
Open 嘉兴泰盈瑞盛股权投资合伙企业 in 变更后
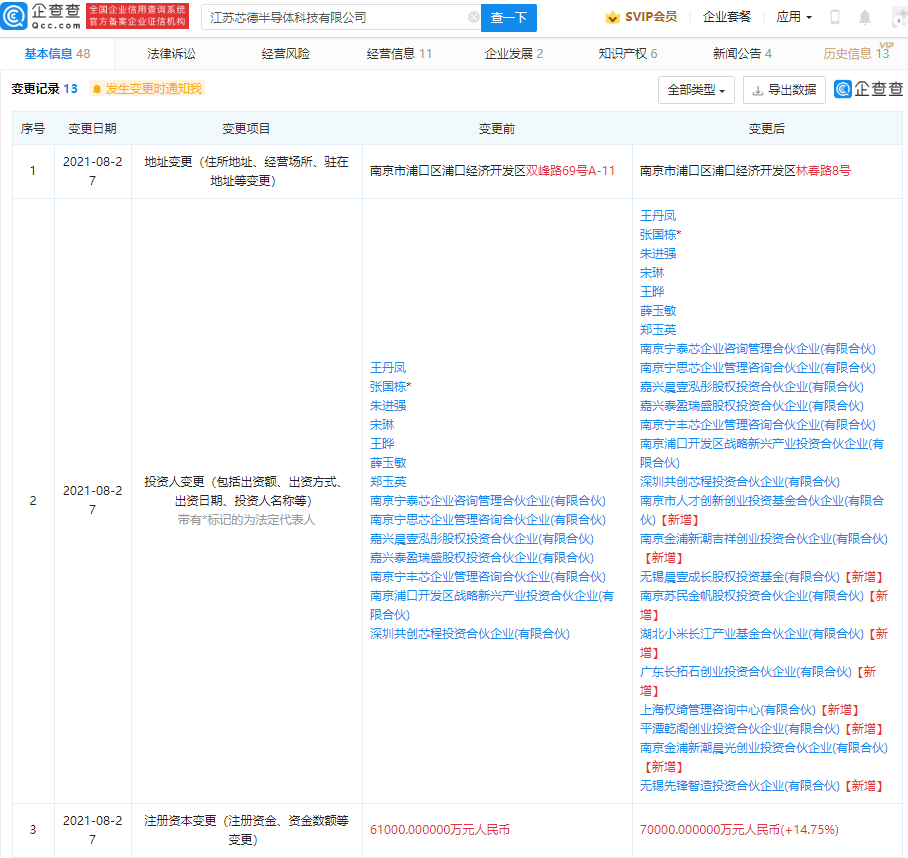752,406
